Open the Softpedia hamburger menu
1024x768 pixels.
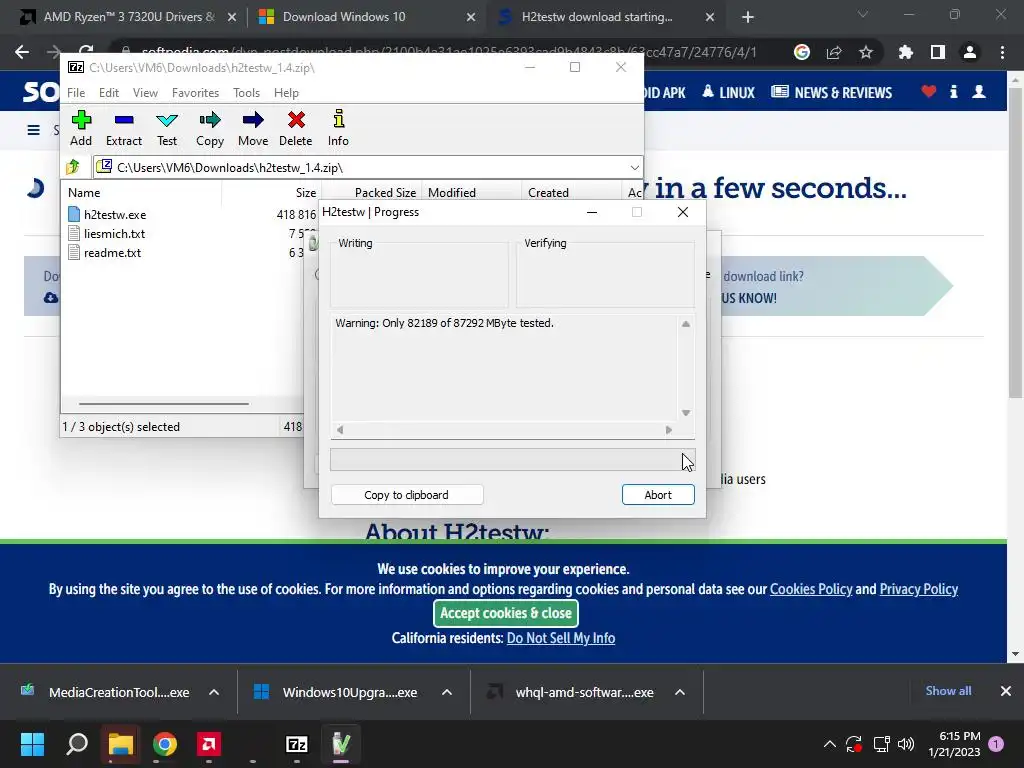(x=33, y=130)
